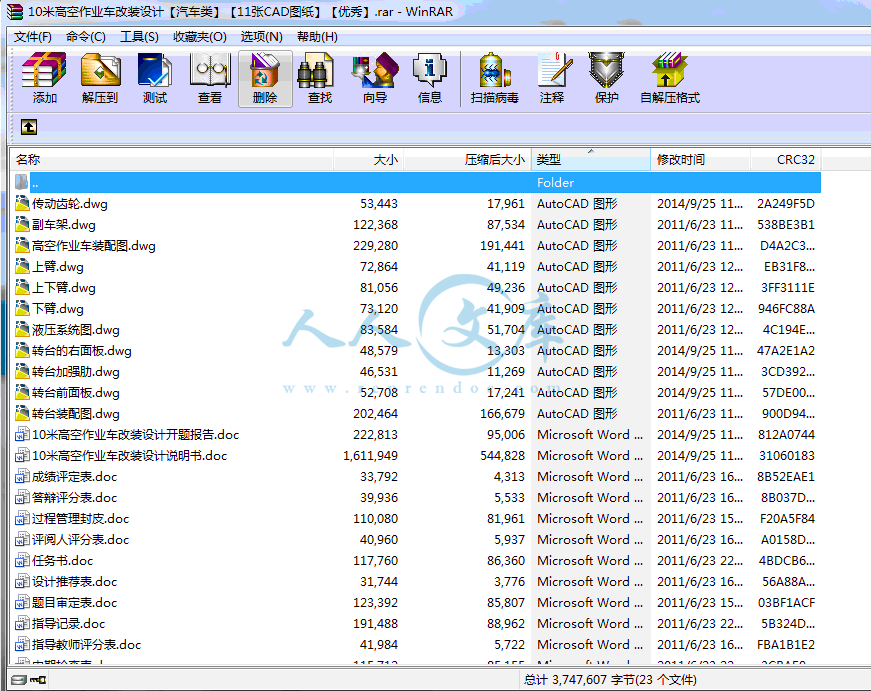This screenshot has height=691, width=871.
Task: Sort by 名称 column header
Action: coord(172,160)
